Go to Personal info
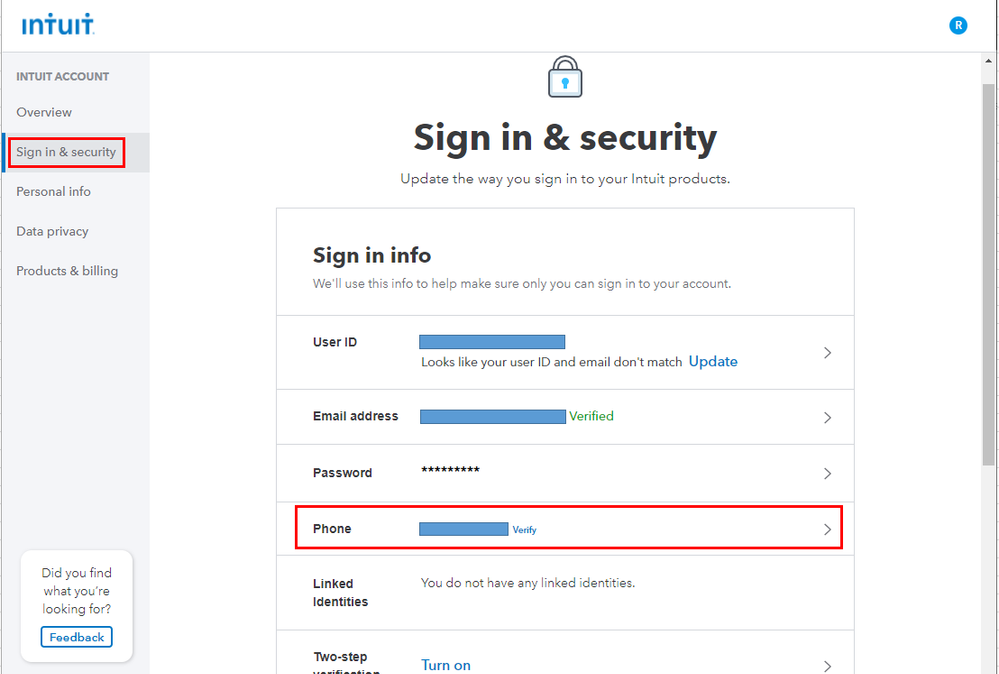This screenshot has width=999, height=674. (x=53, y=191)
